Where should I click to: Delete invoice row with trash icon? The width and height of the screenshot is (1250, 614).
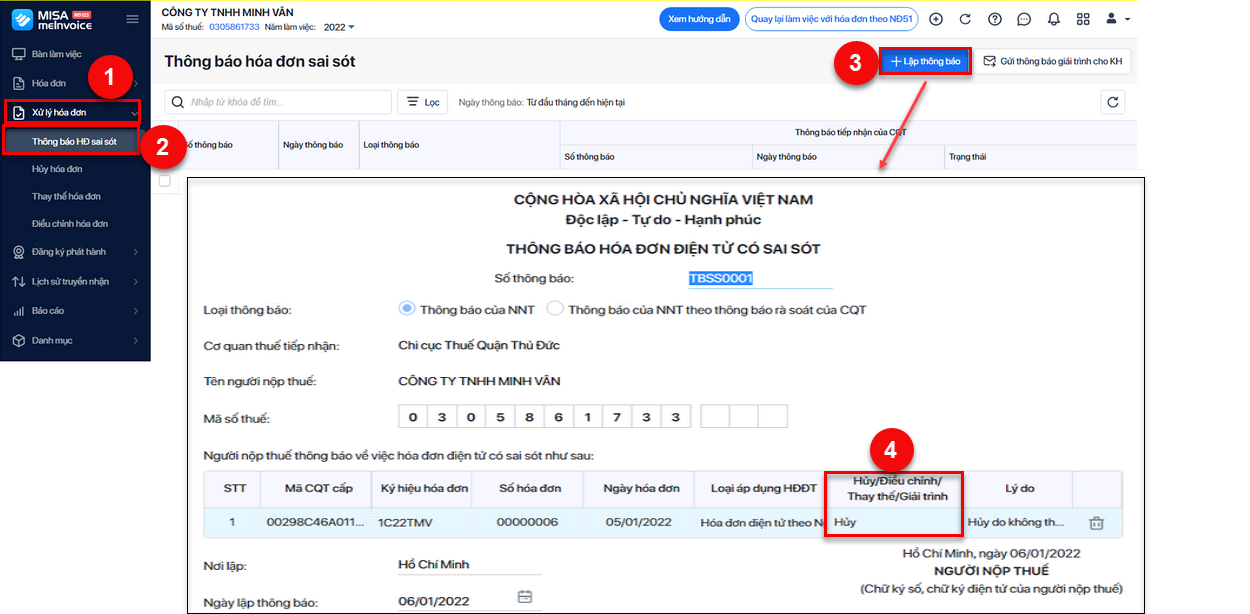coord(1096,522)
